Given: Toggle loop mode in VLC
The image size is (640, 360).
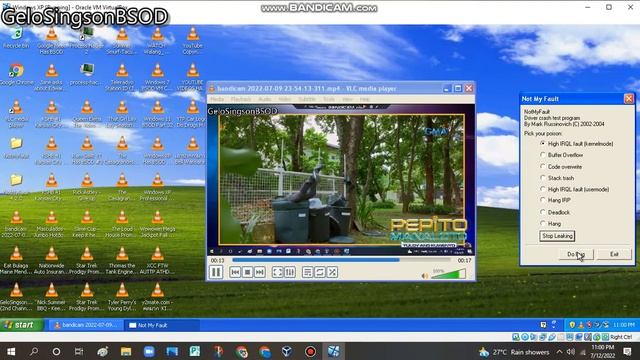Looking at the screenshot, I should (320, 272).
